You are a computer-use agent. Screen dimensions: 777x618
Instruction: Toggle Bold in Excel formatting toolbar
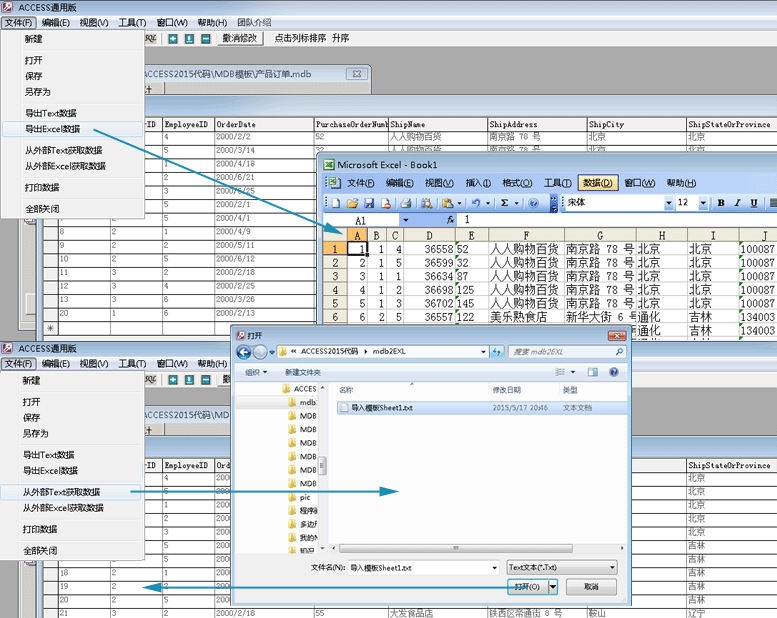click(721, 203)
